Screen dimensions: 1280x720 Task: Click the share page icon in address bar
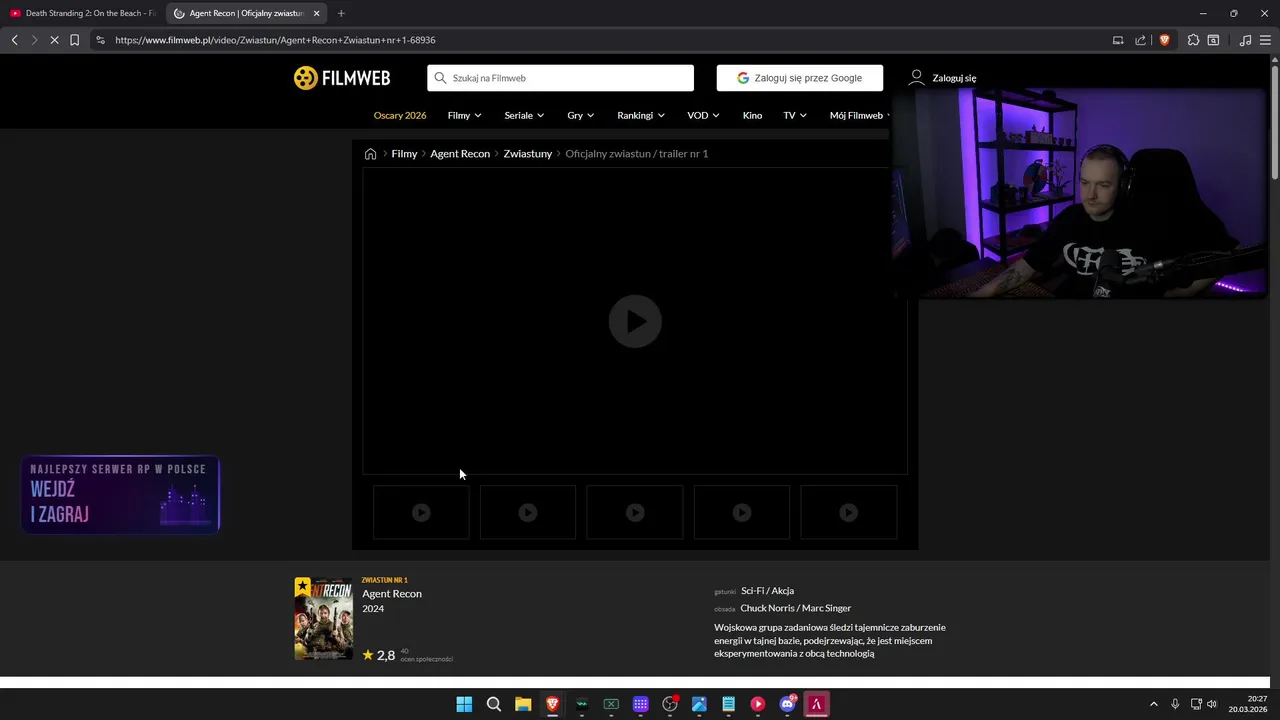click(x=1141, y=40)
